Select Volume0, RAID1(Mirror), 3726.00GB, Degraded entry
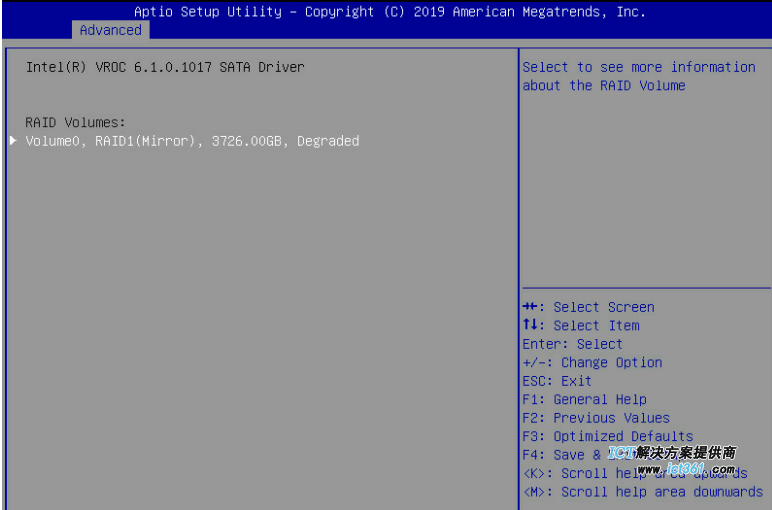Viewport: 772px width, 510px height. point(193,141)
